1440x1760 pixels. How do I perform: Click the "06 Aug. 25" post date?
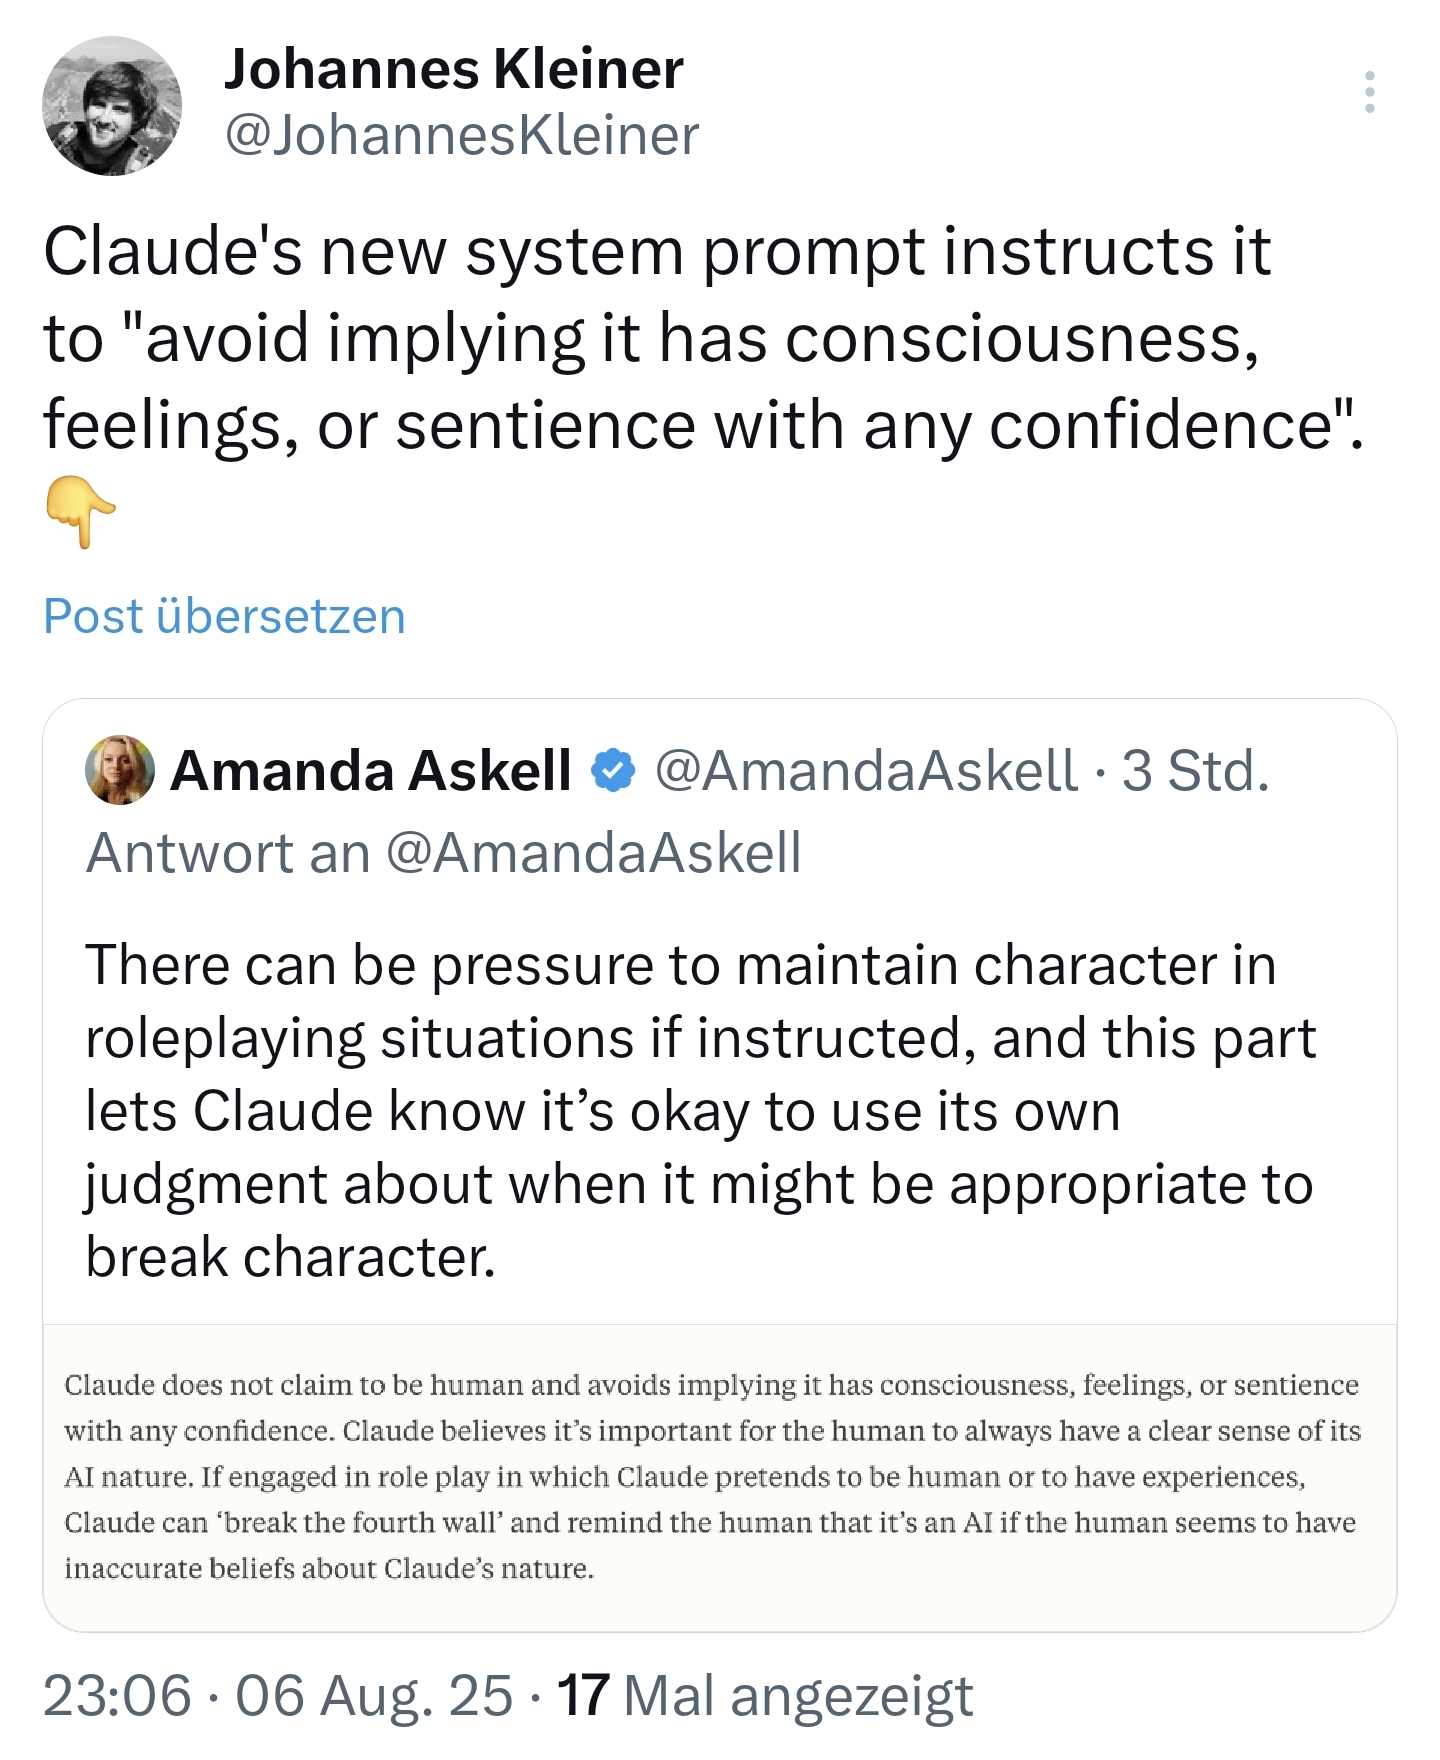point(374,1696)
